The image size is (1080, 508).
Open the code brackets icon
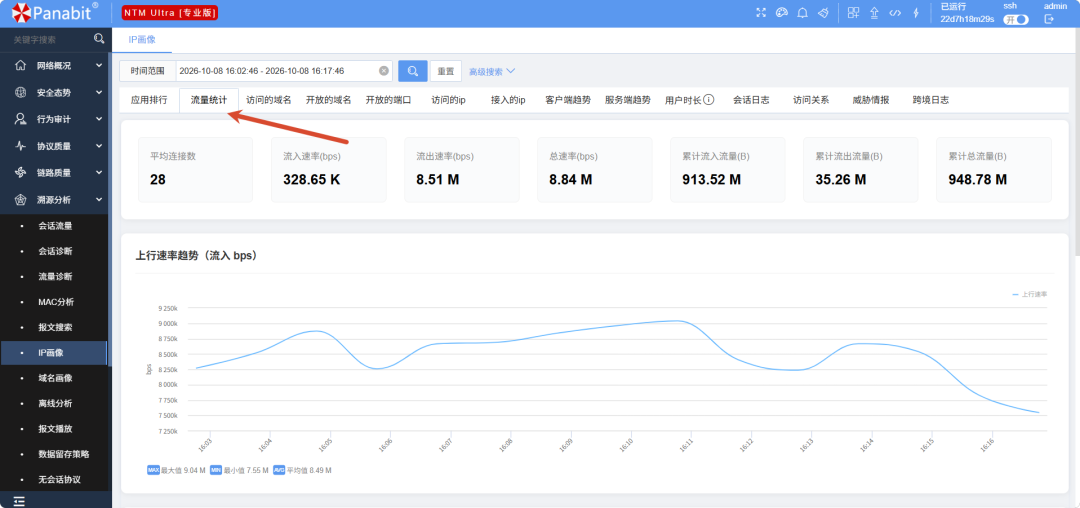895,12
